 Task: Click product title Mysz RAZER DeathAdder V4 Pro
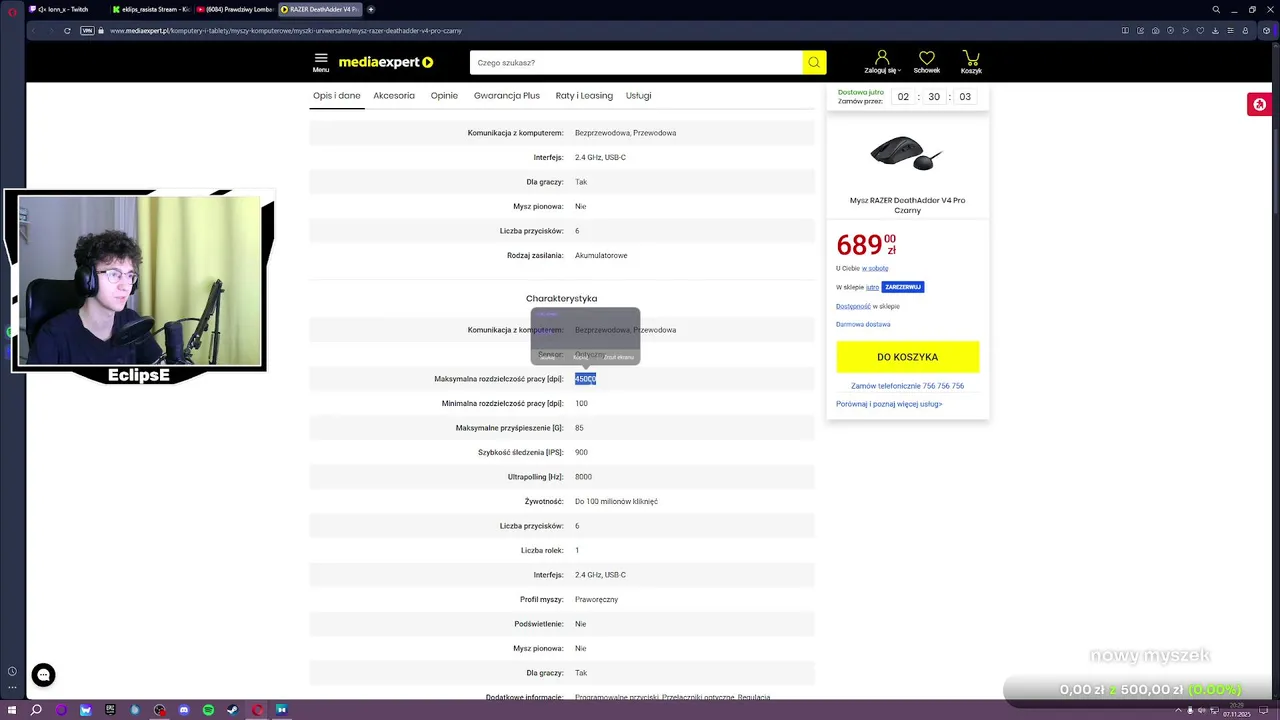[907, 205]
